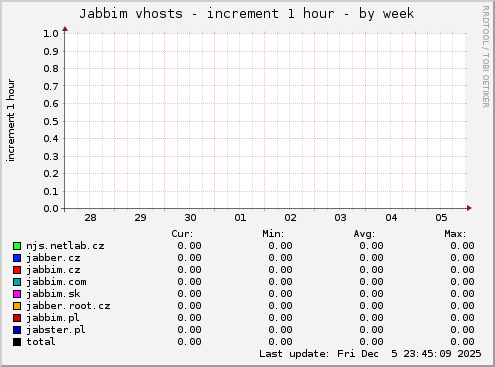
Task: Click the Max value for jabbim.com
Action: [x=462, y=282]
